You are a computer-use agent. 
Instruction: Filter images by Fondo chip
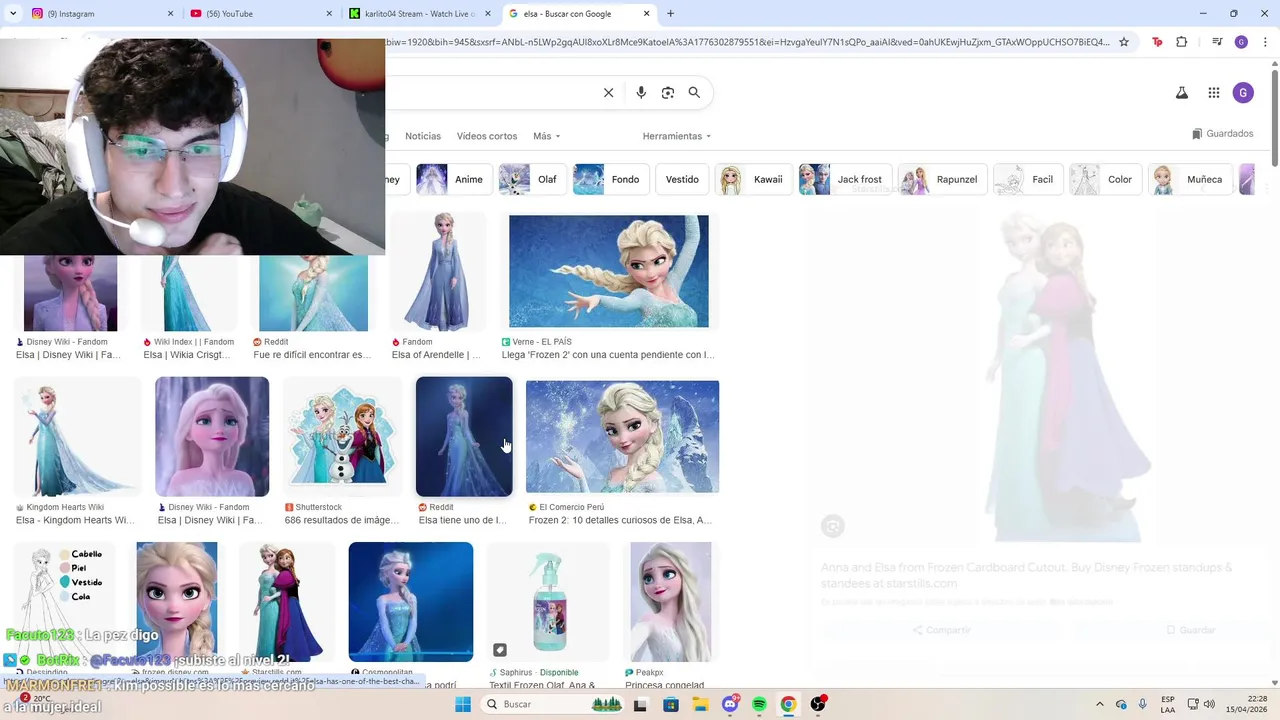pyautogui.click(x=609, y=180)
